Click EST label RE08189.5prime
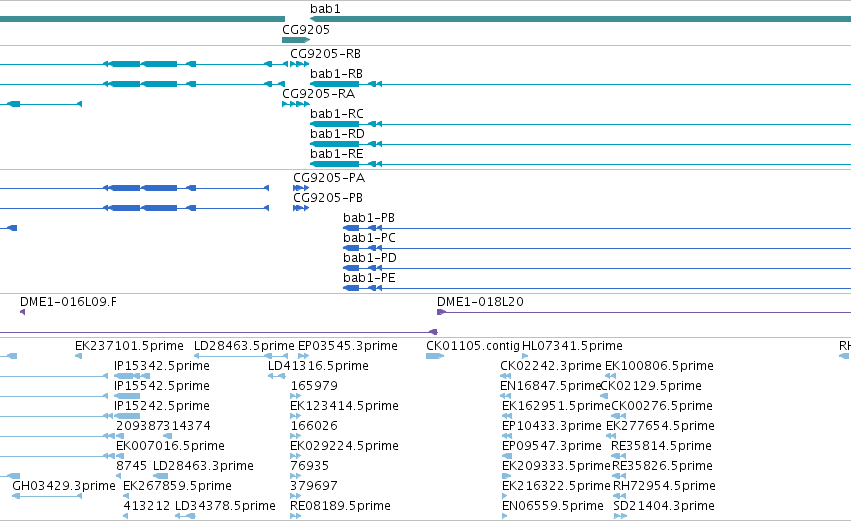Screen dimensions: 851x521 tap(340, 507)
